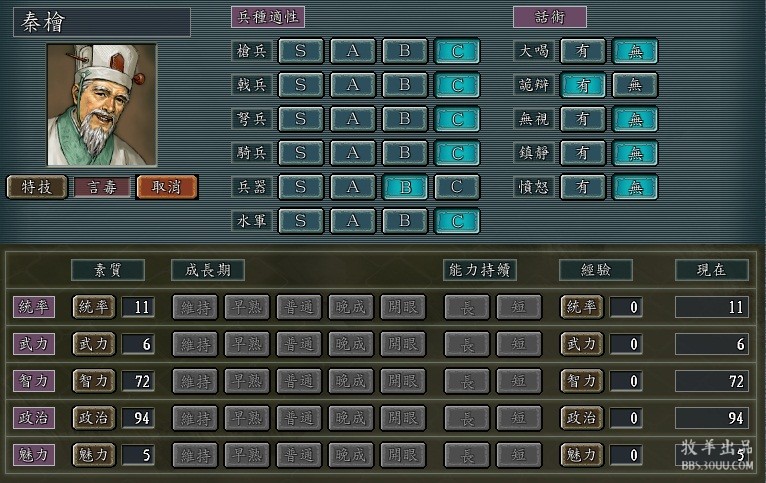Click the 秦檜 name field
Image resolution: width=766 pixels, height=483 pixels.
tap(102, 22)
